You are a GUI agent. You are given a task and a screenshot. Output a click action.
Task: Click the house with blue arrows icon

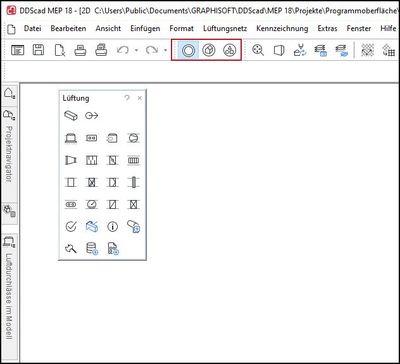(300, 50)
